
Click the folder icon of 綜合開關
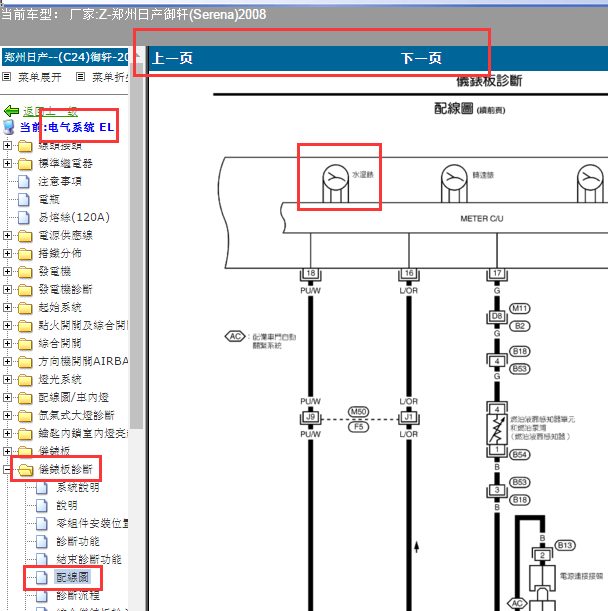pyautogui.click(x=25, y=344)
